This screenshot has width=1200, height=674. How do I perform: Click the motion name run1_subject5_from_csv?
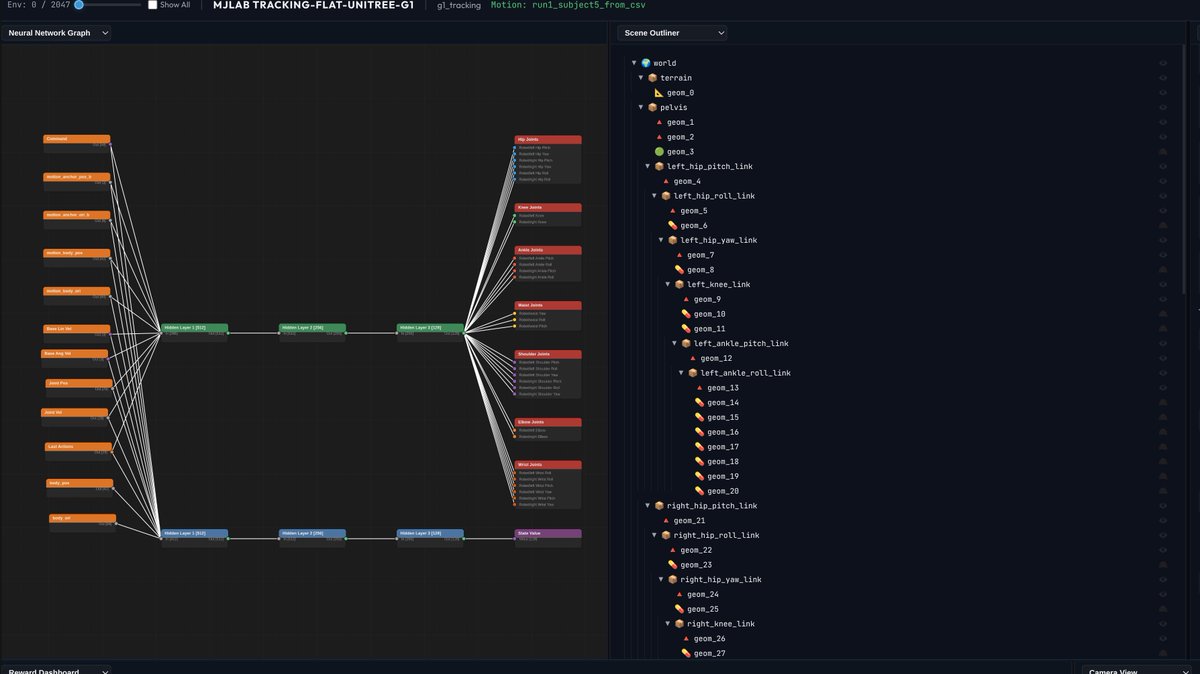pyautogui.click(x=589, y=5)
